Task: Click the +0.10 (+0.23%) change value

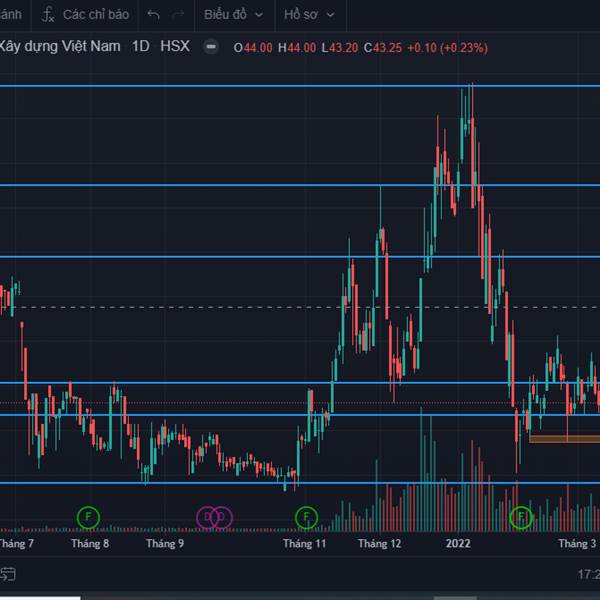Action: coord(448,48)
